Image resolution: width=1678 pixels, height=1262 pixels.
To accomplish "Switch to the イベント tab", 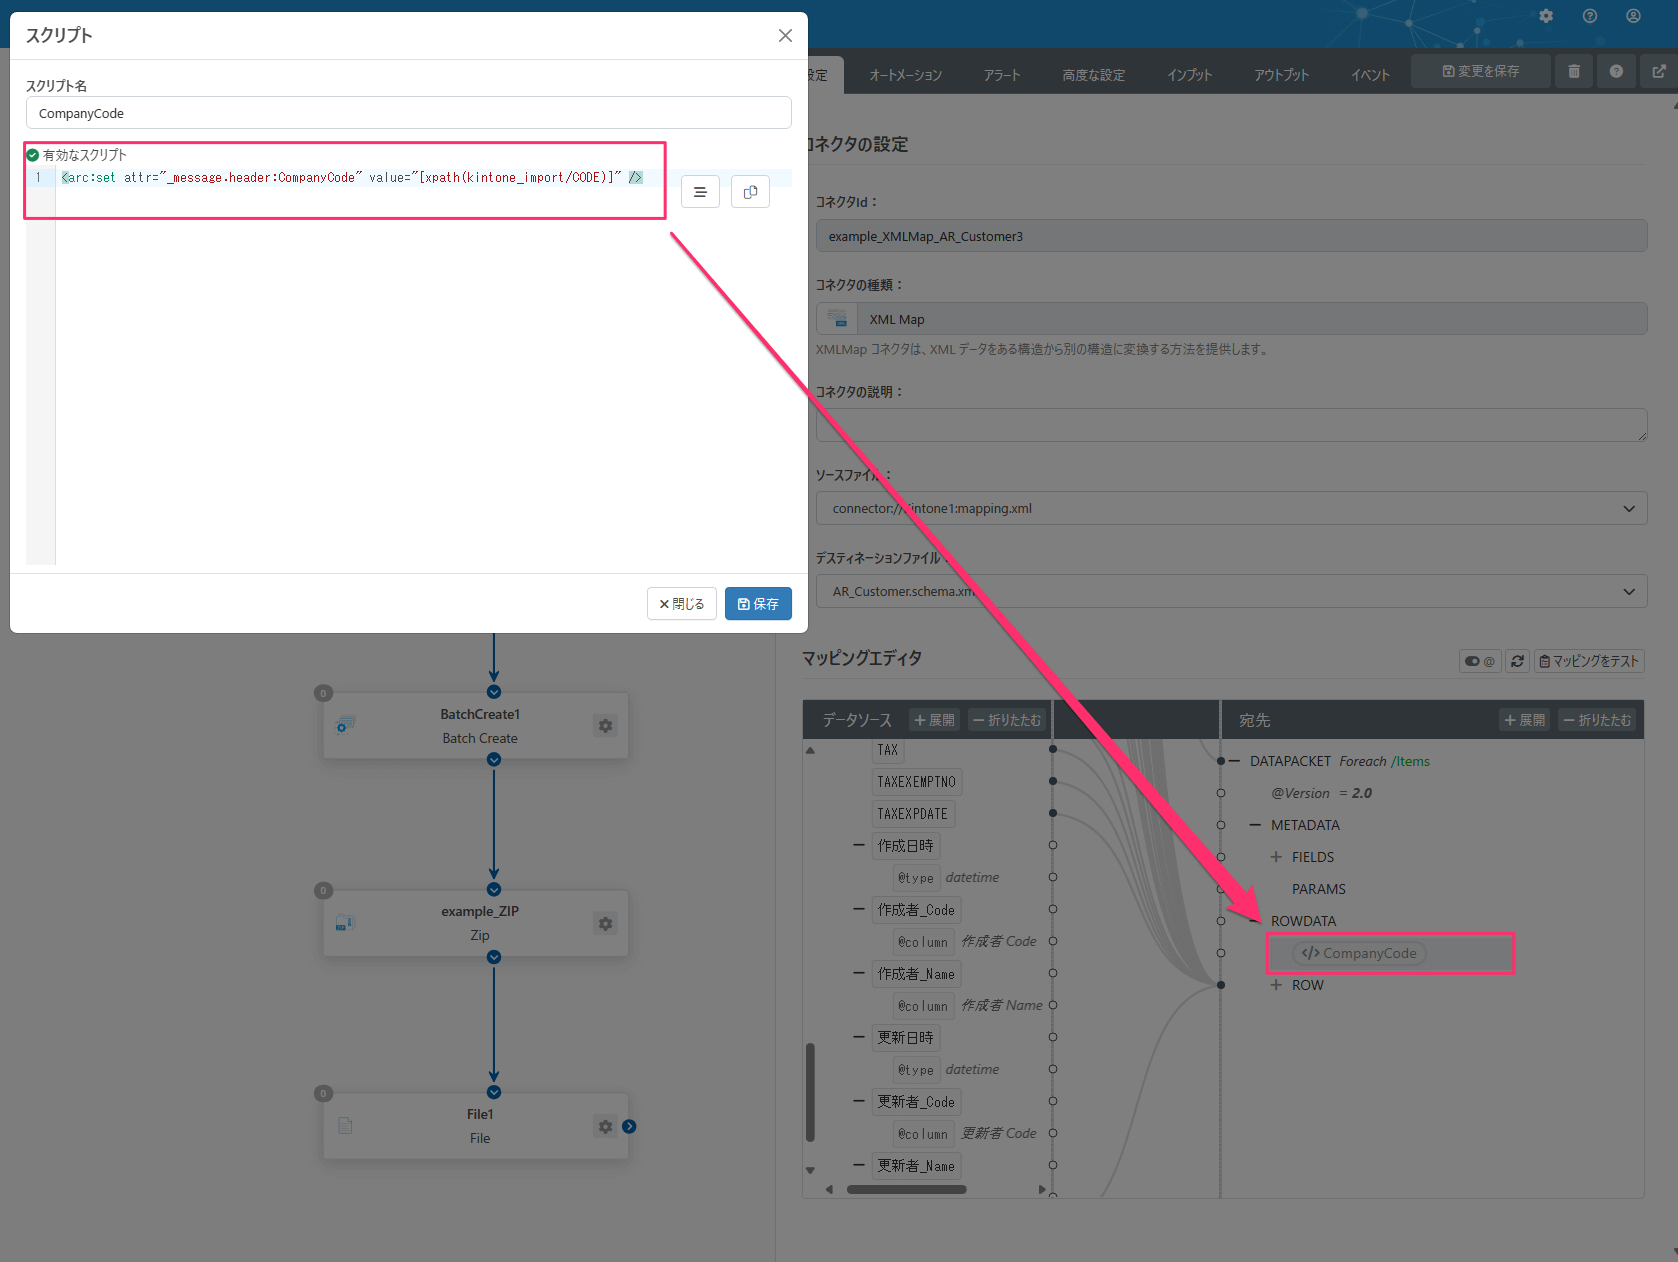I will (1370, 75).
